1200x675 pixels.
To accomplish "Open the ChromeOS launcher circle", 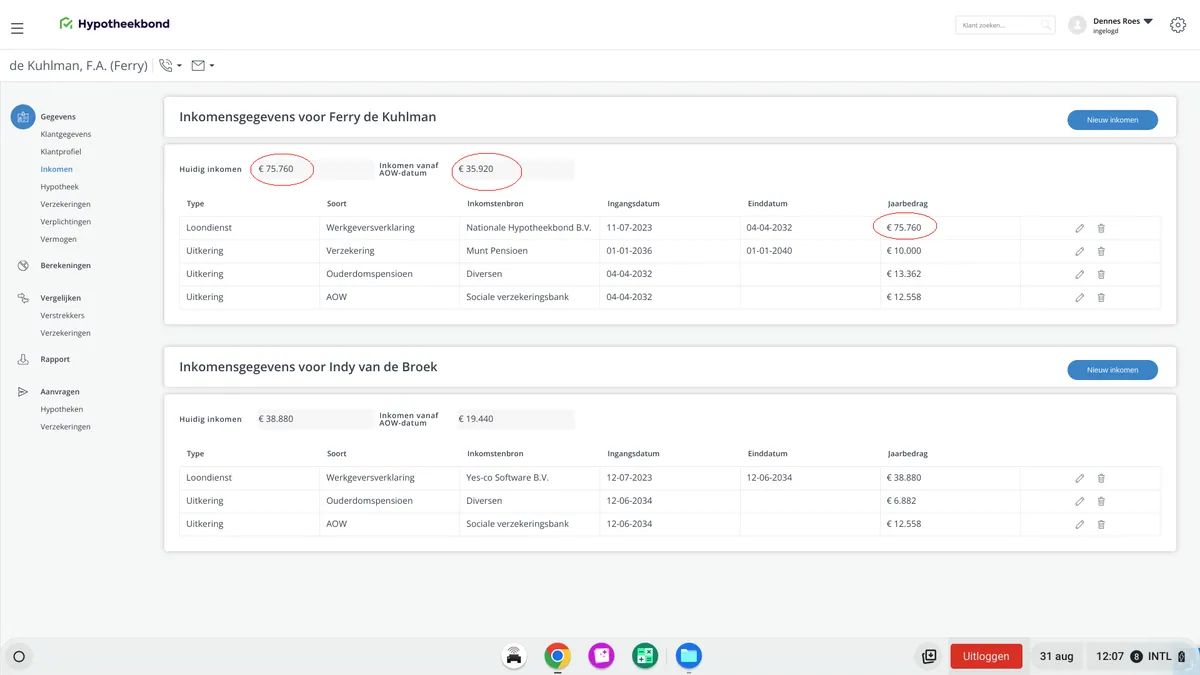I will pos(18,657).
